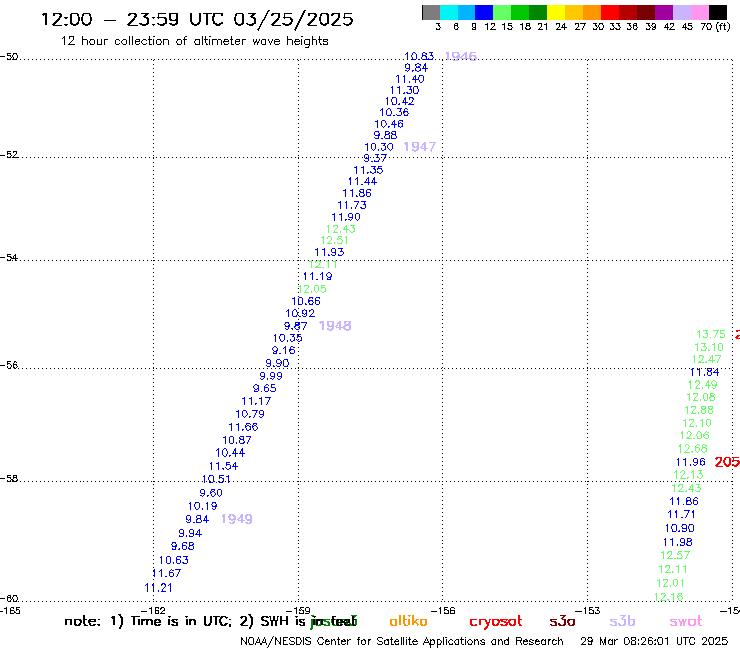Click the wave height value 10.87

coord(237,440)
